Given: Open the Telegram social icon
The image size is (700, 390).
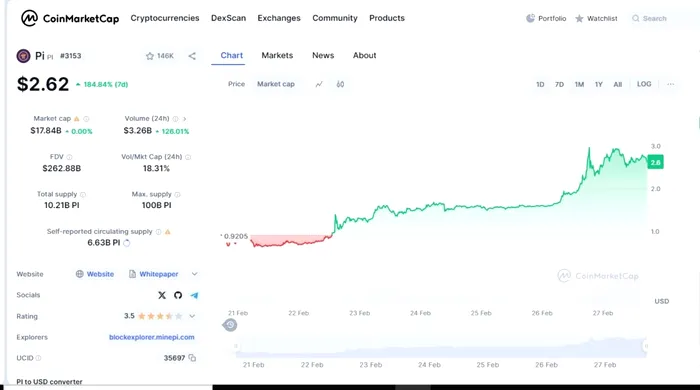Looking at the screenshot, I should (x=194, y=295).
